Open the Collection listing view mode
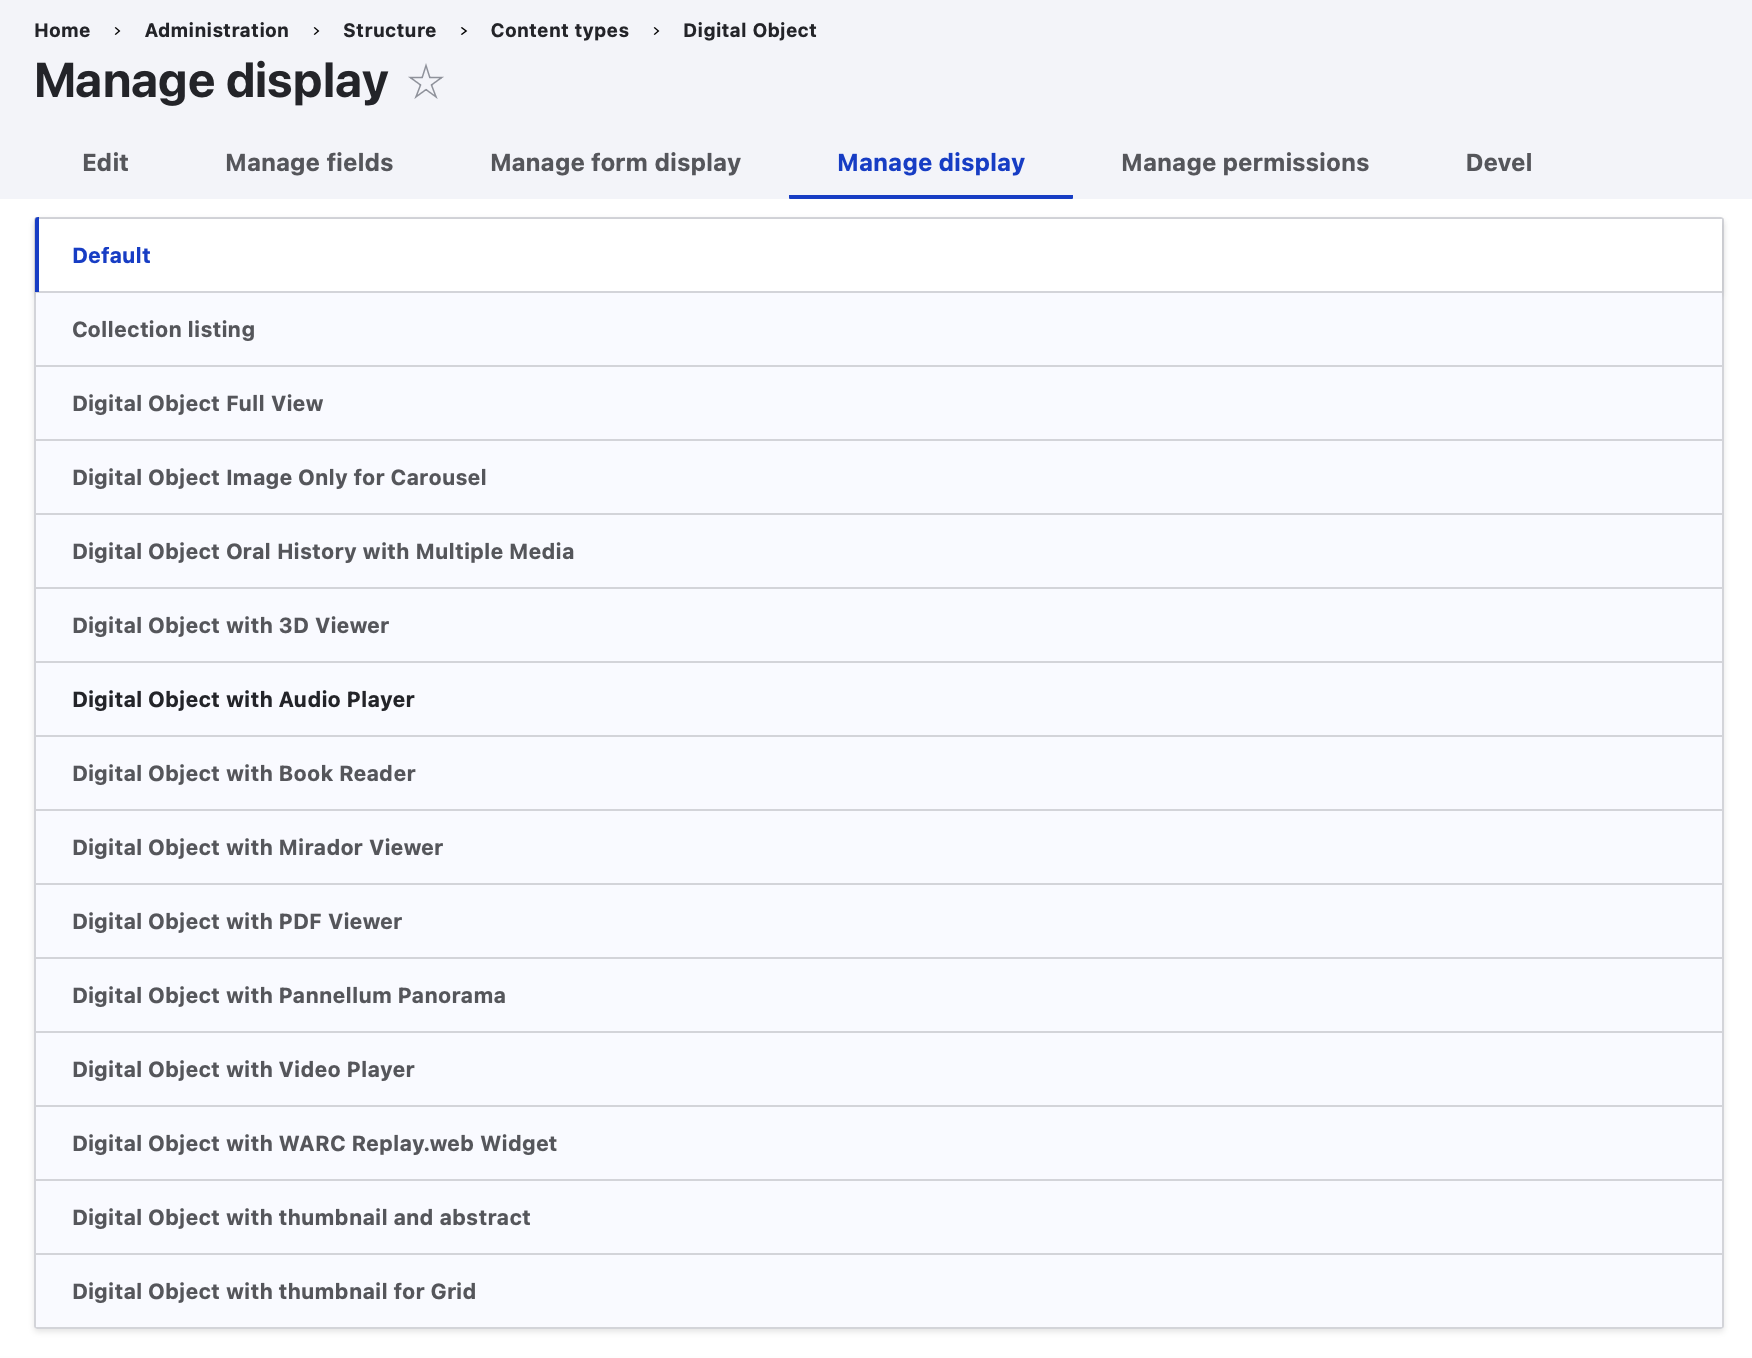Screen dimensions: 1752x1358 point(163,330)
